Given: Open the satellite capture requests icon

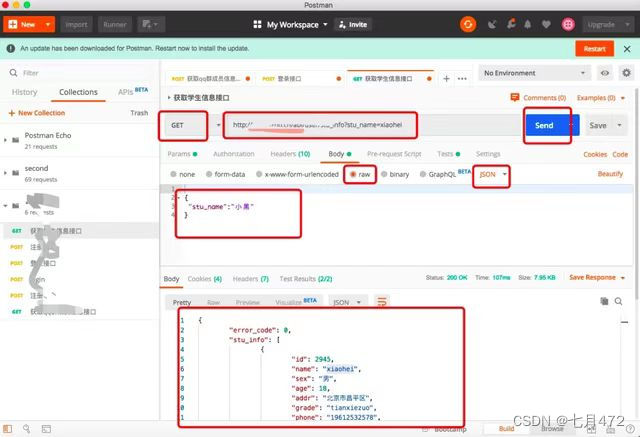Looking at the screenshot, I should tap(492, 24).
